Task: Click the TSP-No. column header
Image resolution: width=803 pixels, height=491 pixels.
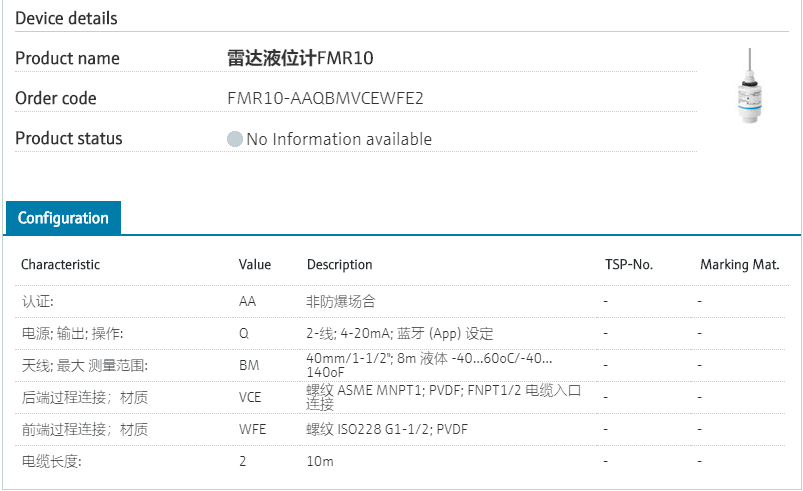Action: click(629, 265)
